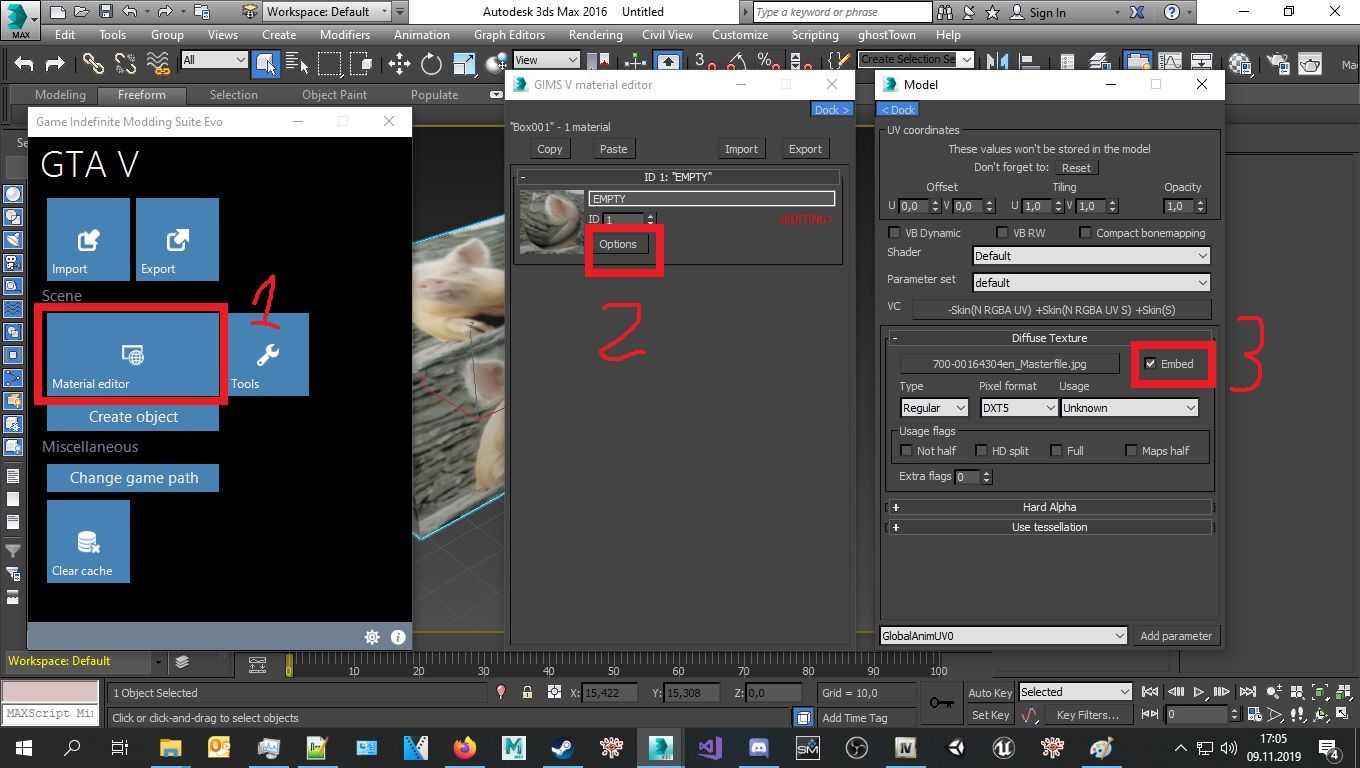
Task: Select the Rotate tool in main toolbar
Action: tap(431, 64)
